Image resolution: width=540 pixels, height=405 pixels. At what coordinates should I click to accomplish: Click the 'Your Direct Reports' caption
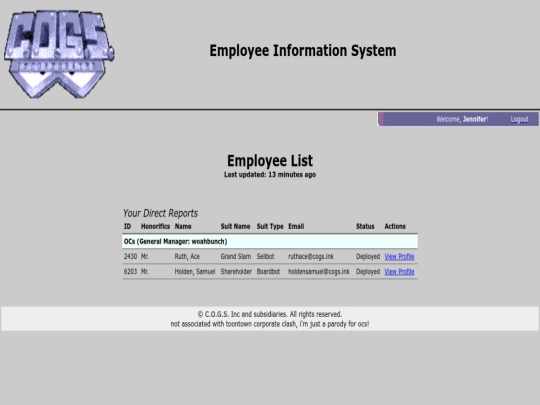[x=160, y=213]
